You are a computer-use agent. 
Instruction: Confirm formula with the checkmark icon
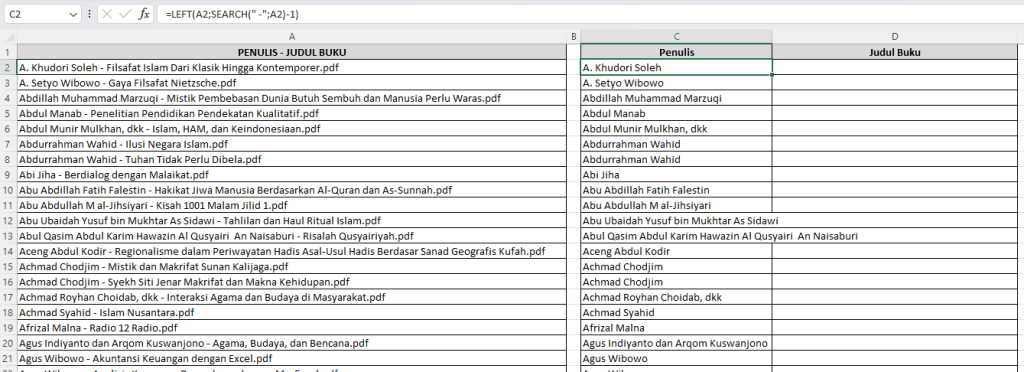tap(126, 14)
